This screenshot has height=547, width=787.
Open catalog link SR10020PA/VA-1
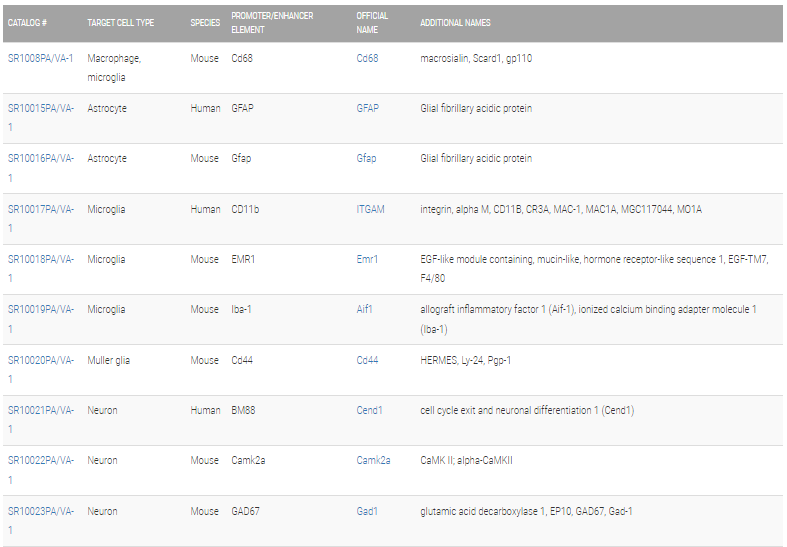[x=41, y=369]
